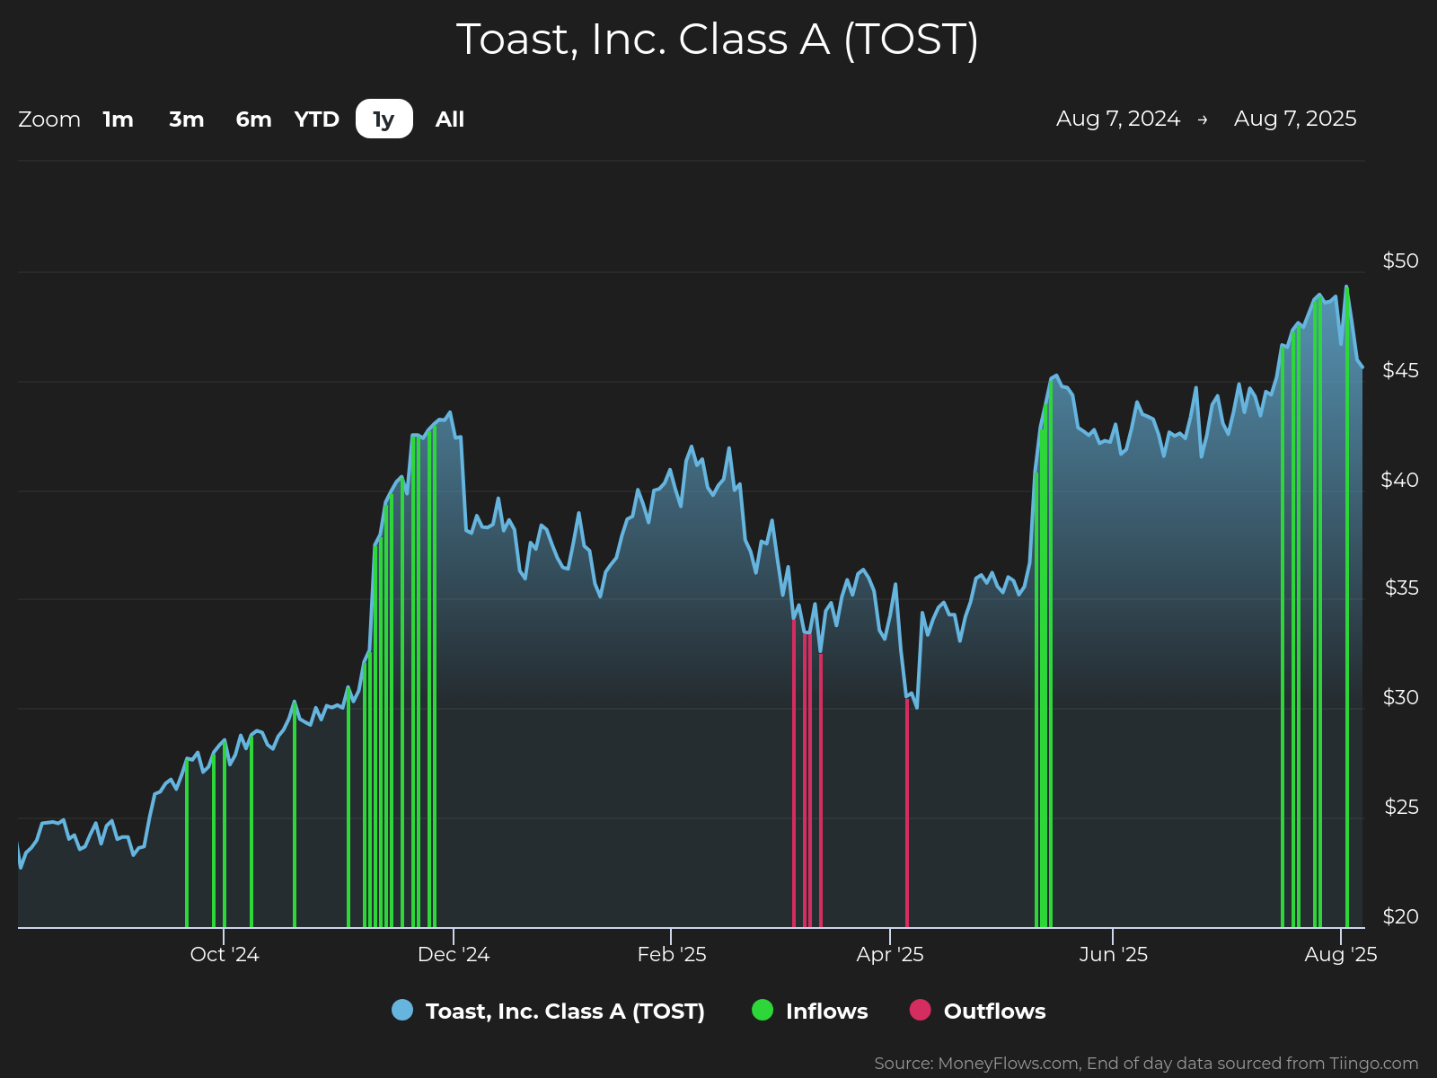Toggle Toast, Inc. Class A (TOST) legend series

tap(548, 1011)
